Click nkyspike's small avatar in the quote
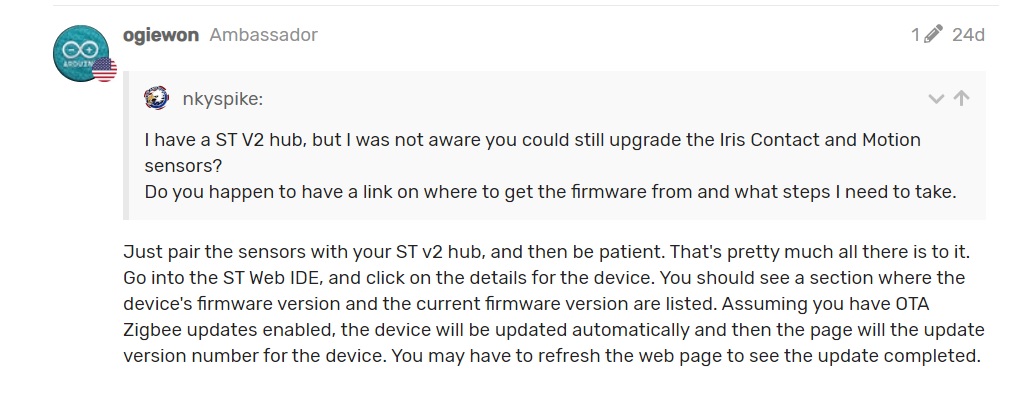 tap(157, 99)
